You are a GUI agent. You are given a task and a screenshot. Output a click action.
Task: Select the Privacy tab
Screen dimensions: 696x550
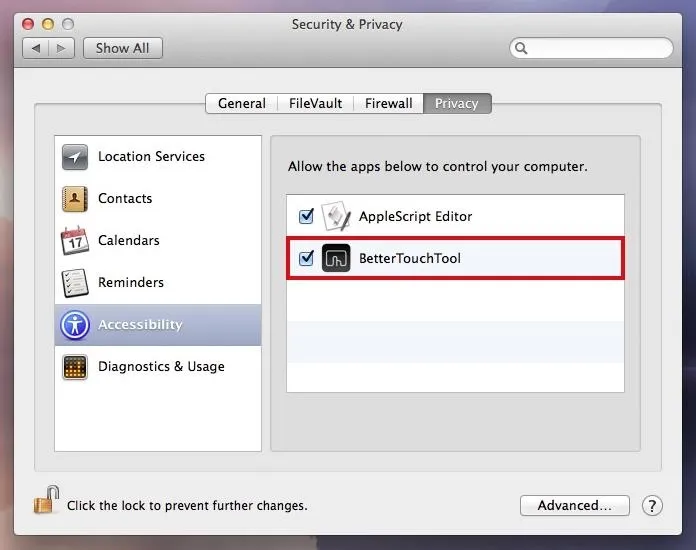457,103
